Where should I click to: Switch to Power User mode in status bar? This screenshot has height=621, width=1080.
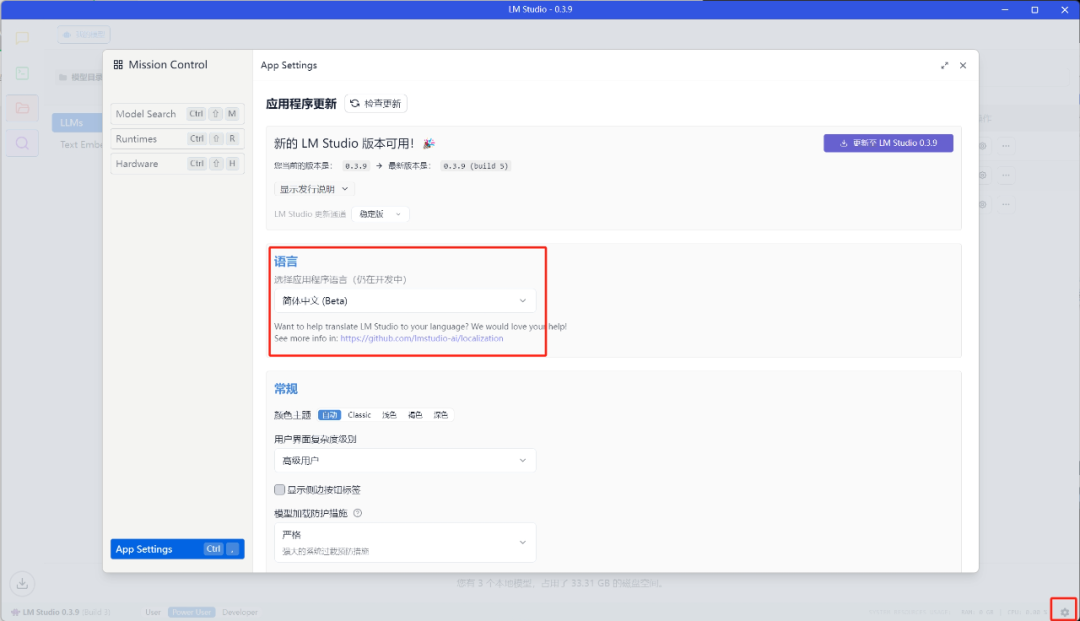[x=191, y=612]
